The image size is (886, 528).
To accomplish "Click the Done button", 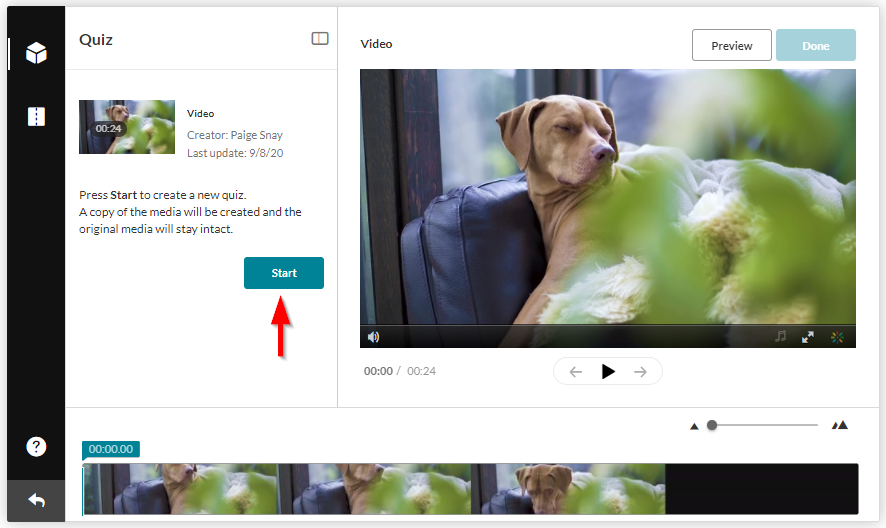I will coord(815,45).
